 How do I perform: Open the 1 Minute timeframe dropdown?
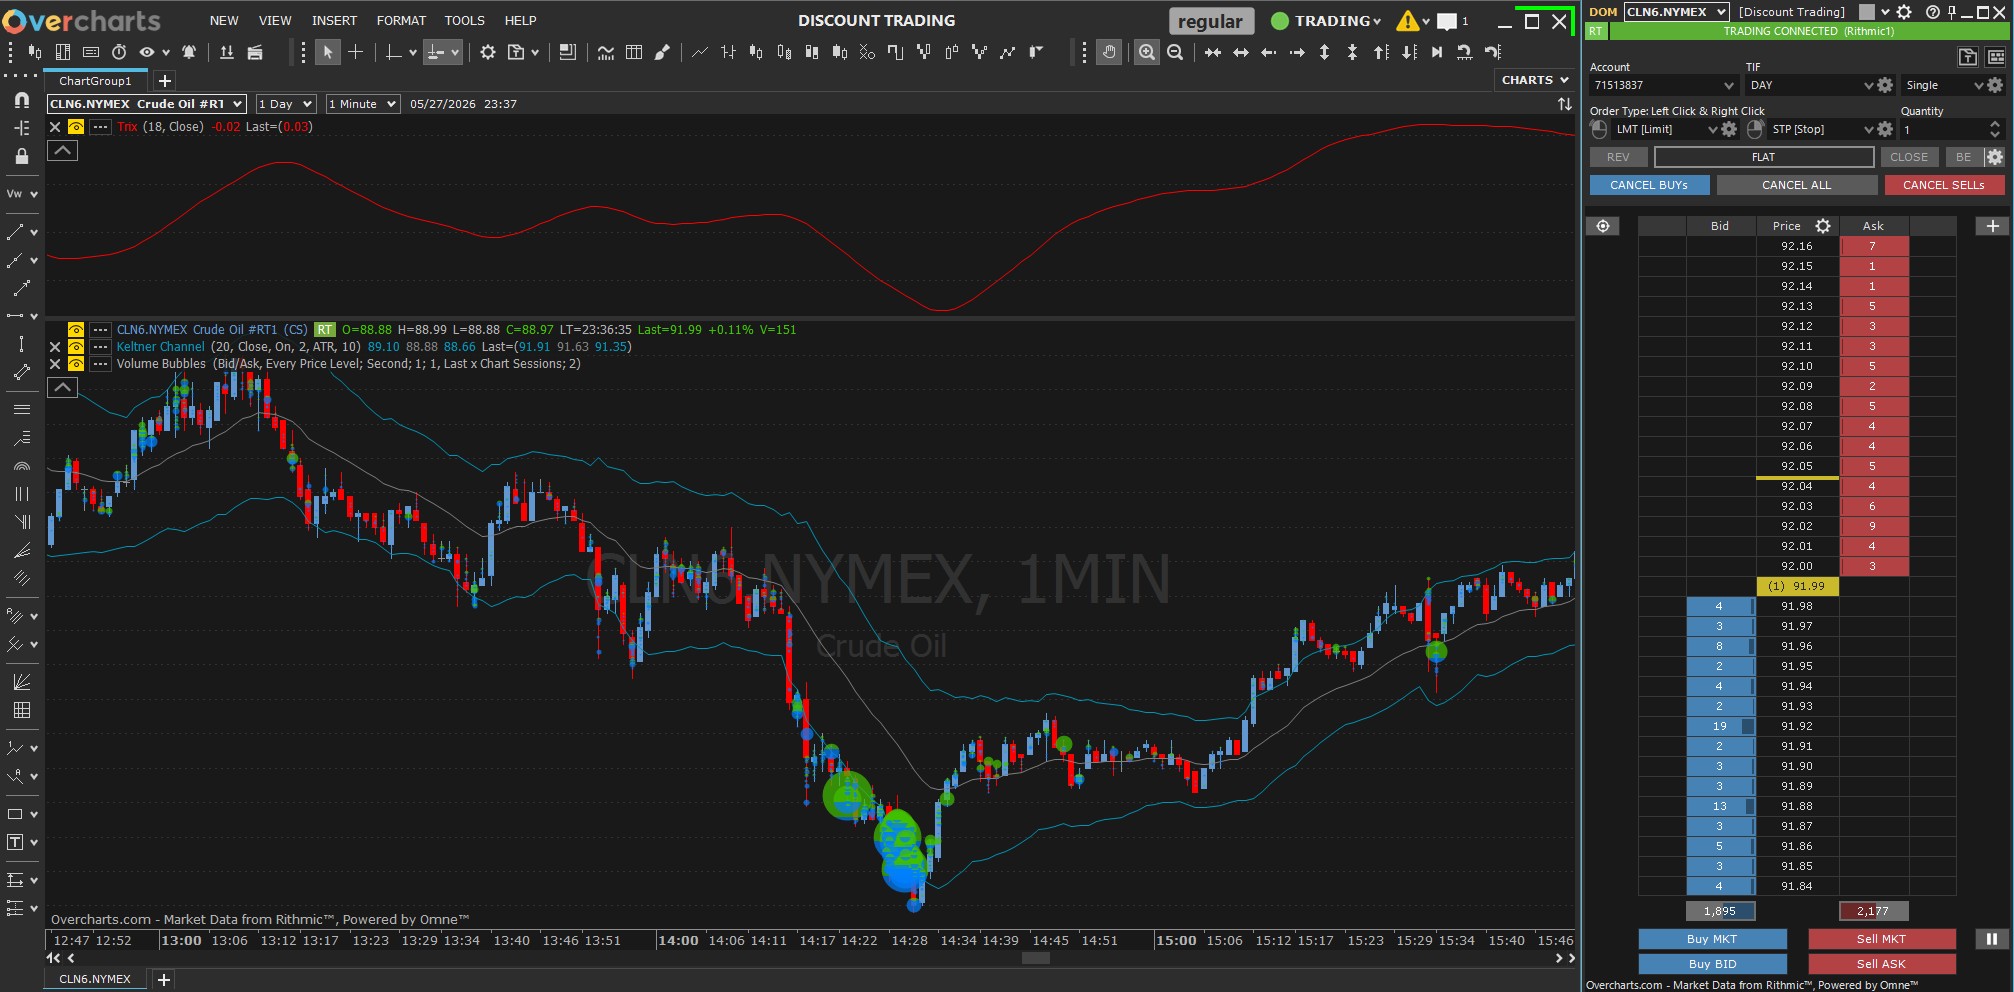pos(363,104)
